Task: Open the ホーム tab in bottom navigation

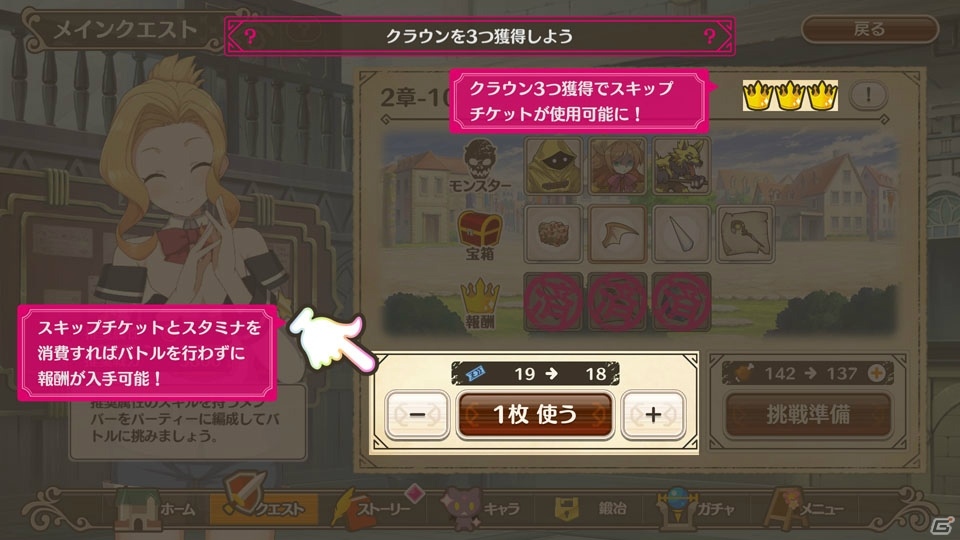Action: click(156, 509)
